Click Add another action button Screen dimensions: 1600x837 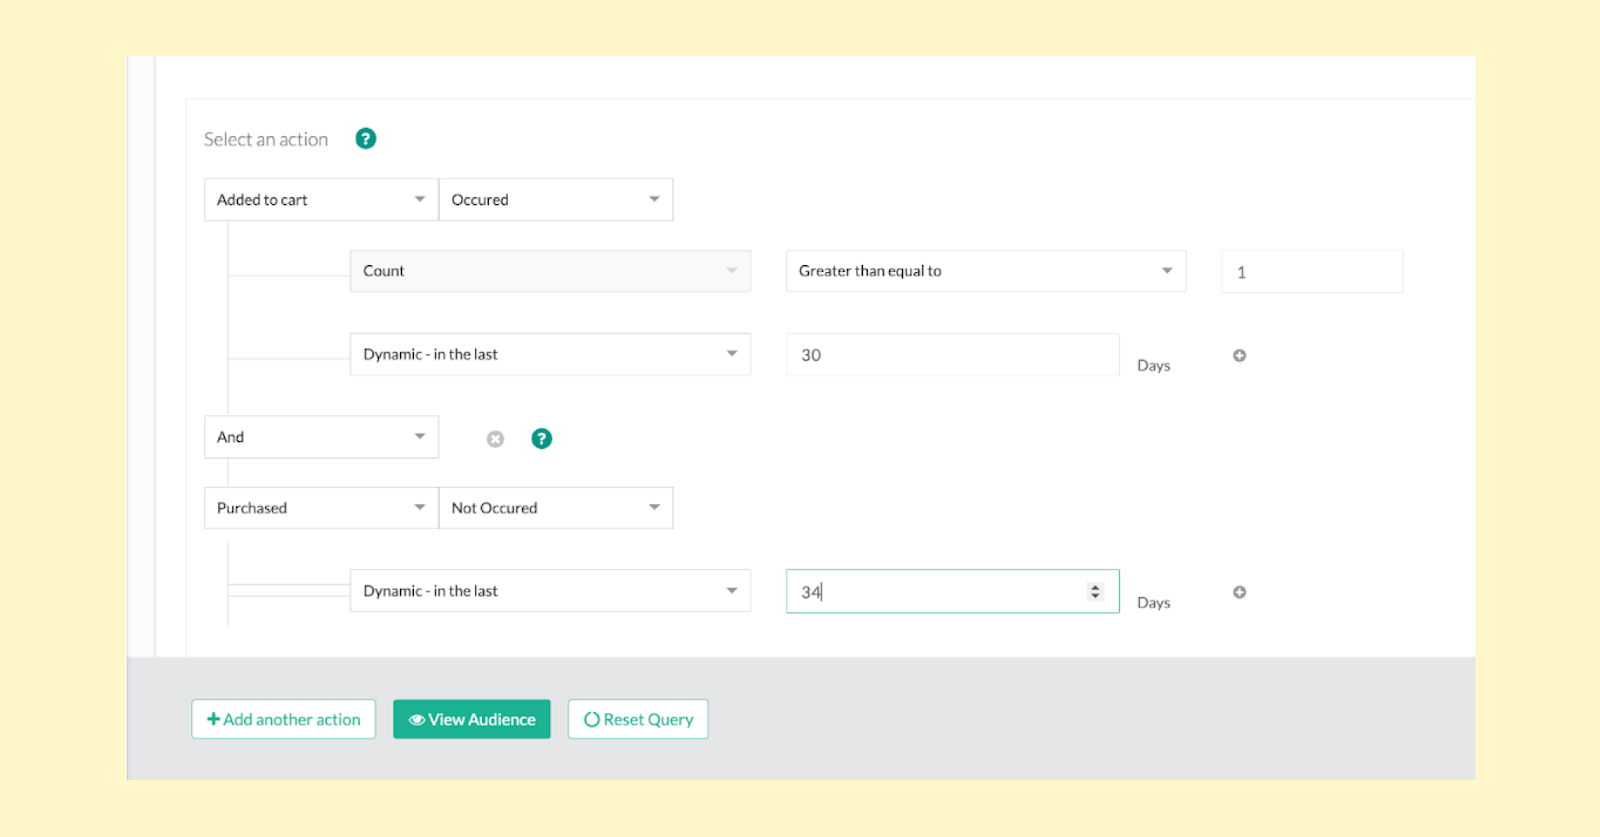284,719
